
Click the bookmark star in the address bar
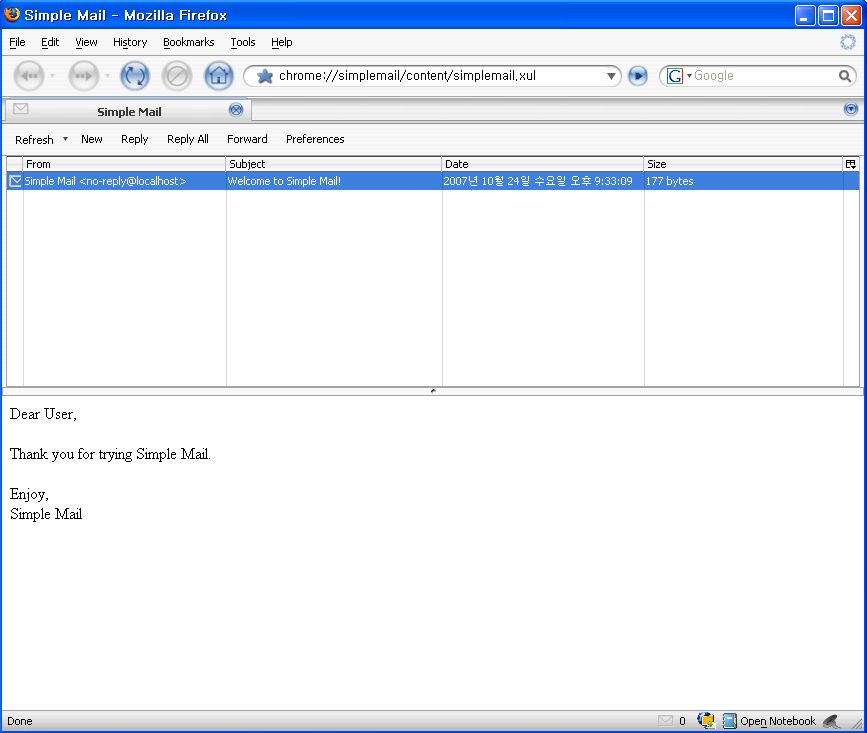[x=265, y=76]
